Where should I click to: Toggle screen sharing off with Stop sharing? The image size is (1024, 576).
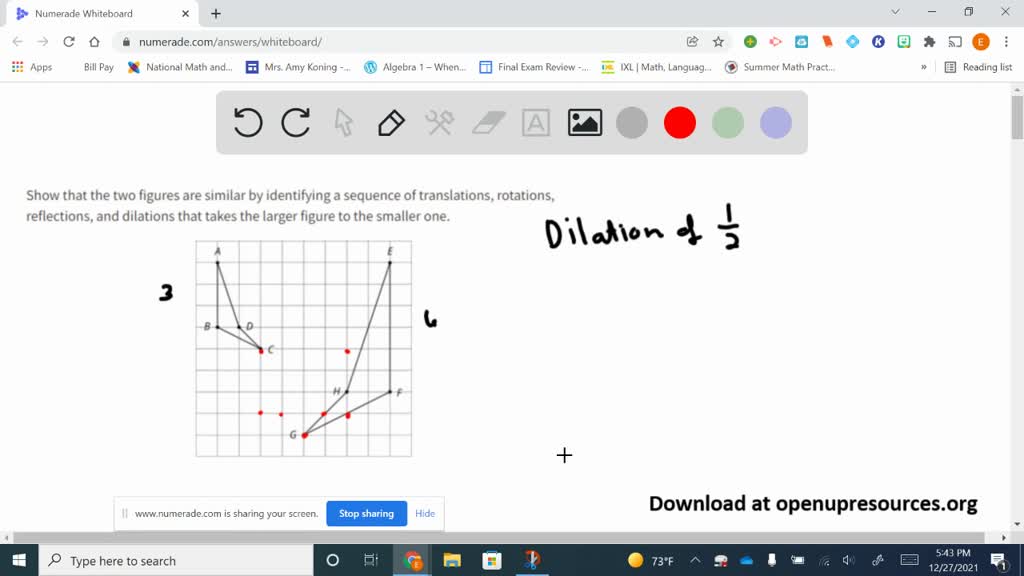[x=366, y=513]
